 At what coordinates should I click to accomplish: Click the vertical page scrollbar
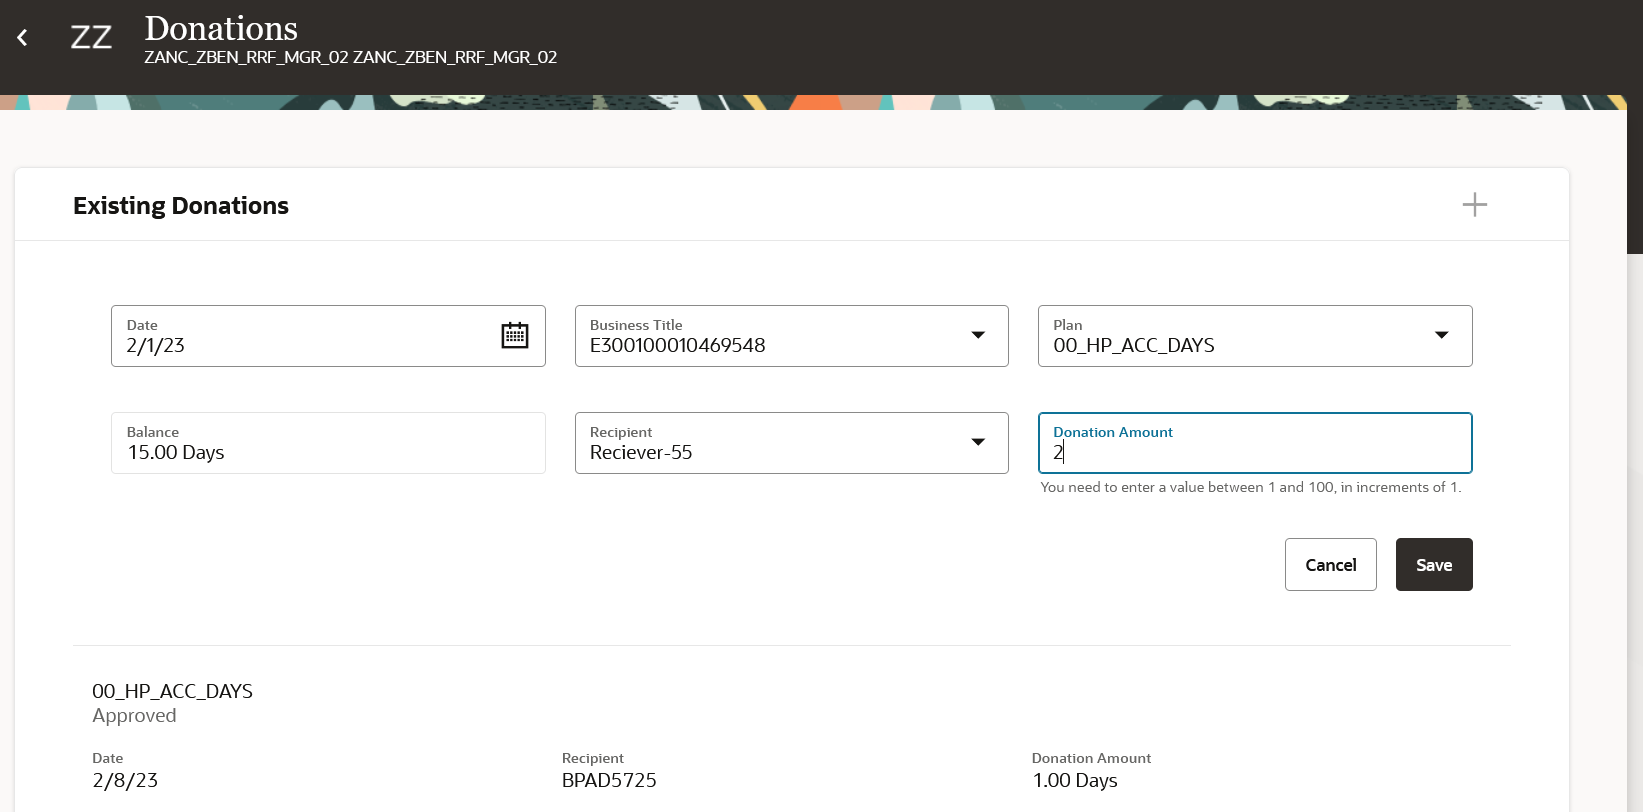[1635, 150]
